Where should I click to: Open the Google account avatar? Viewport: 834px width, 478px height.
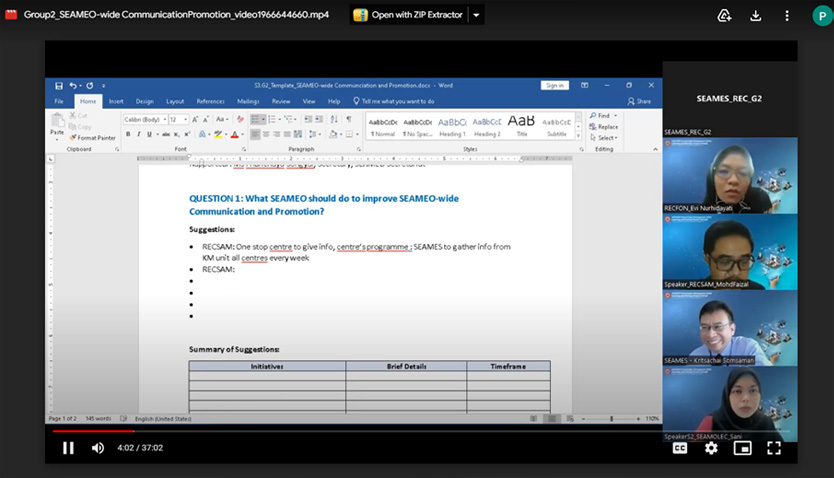[822, 15]
